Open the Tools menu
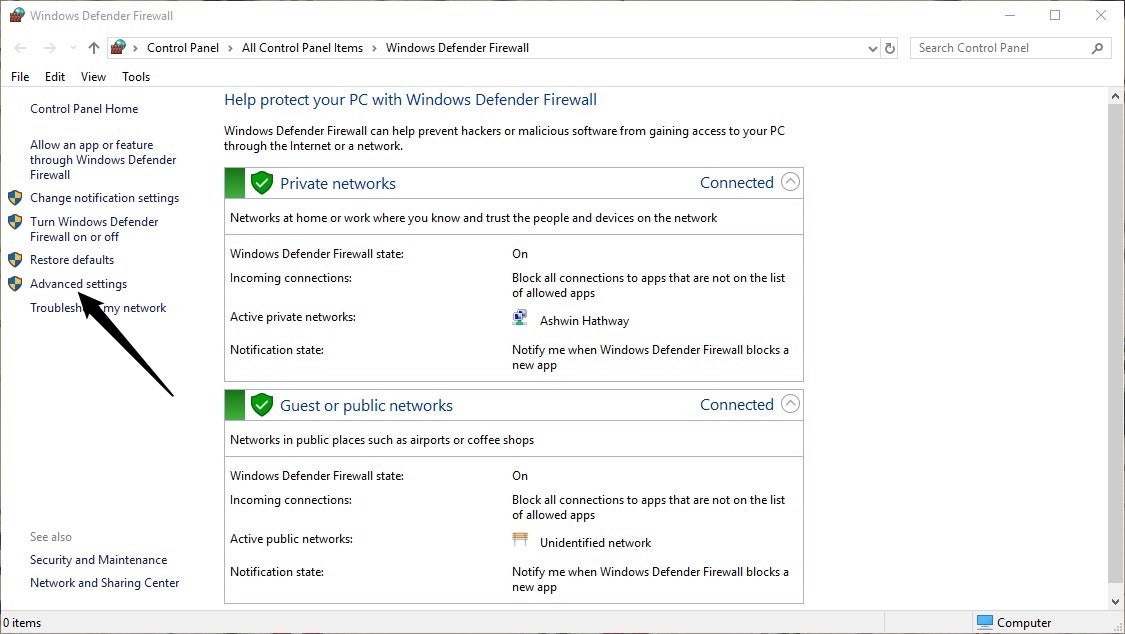The width and height of the screenshot is (1125, 634). click(136, 77)
